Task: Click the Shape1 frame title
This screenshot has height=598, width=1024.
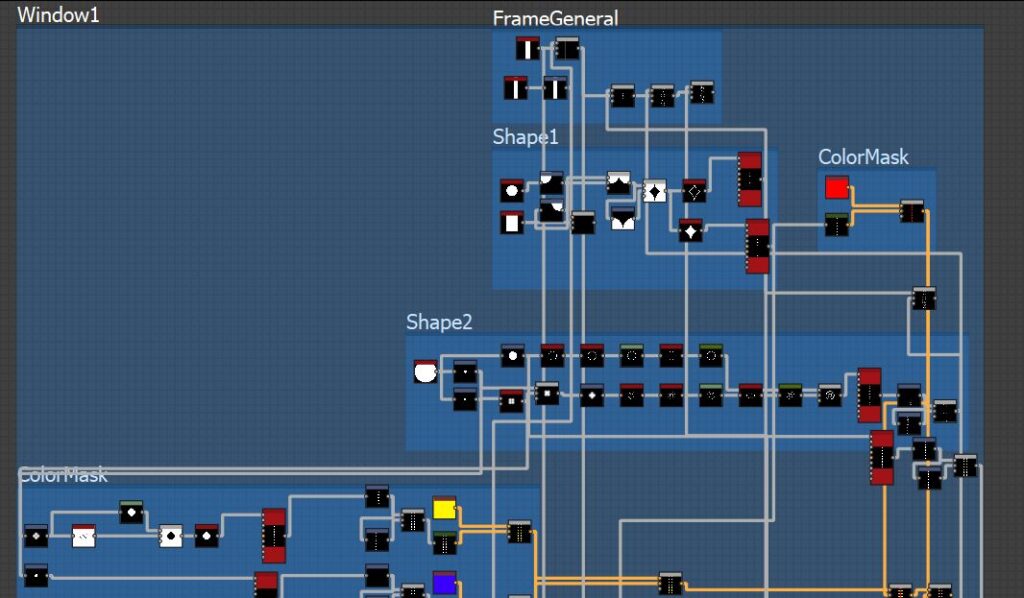Action: (x=526, y=136)
